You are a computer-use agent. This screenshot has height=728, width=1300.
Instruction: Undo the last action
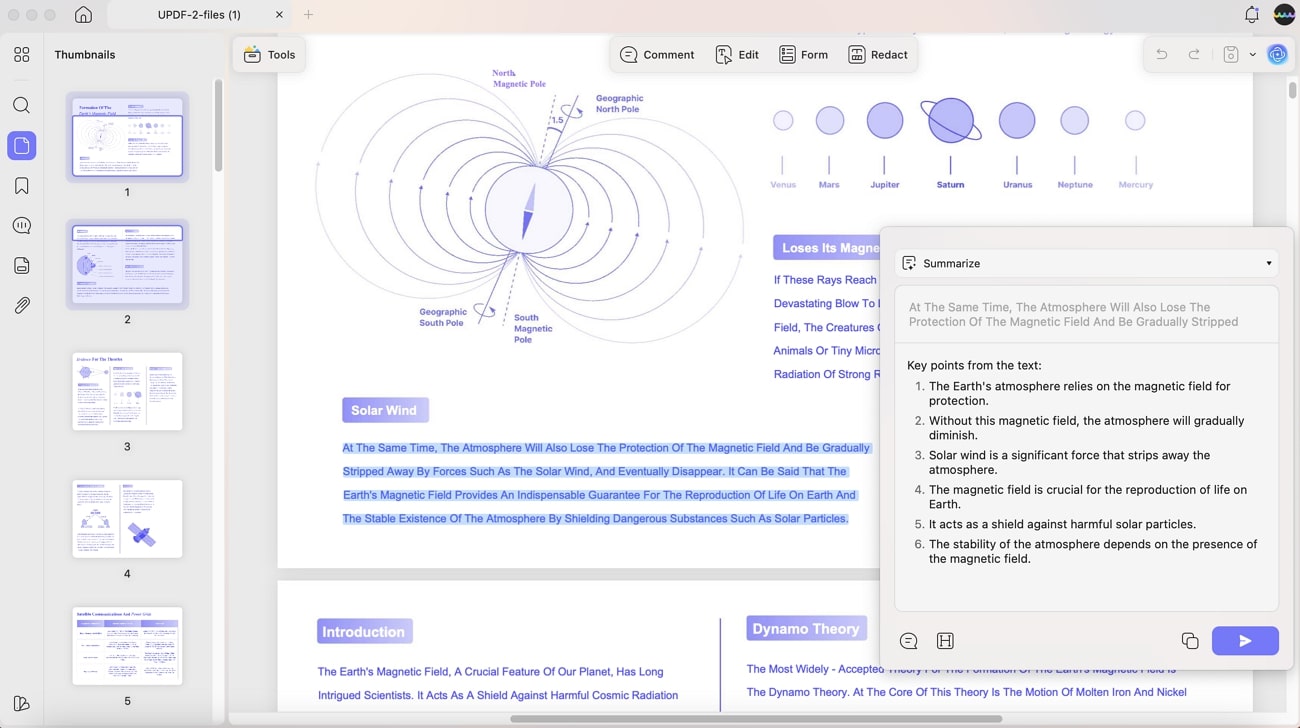pos(1161,55)
